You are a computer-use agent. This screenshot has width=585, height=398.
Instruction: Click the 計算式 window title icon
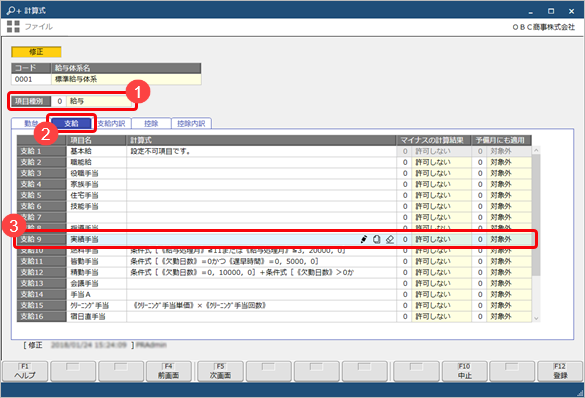(13, 10)
